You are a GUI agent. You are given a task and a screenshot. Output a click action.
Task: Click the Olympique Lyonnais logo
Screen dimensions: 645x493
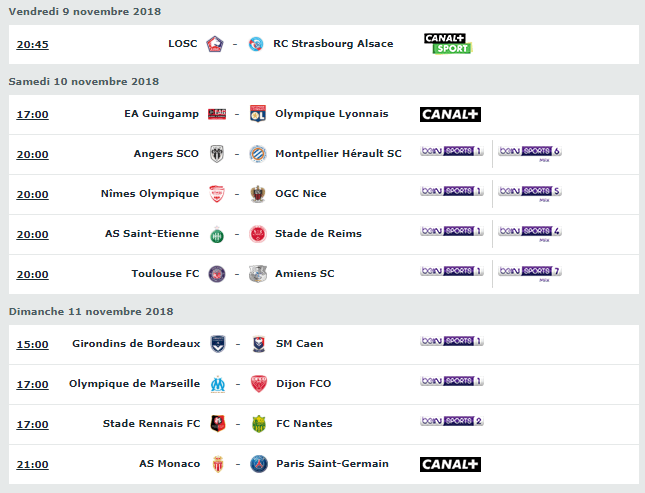(x=258, y=114)
